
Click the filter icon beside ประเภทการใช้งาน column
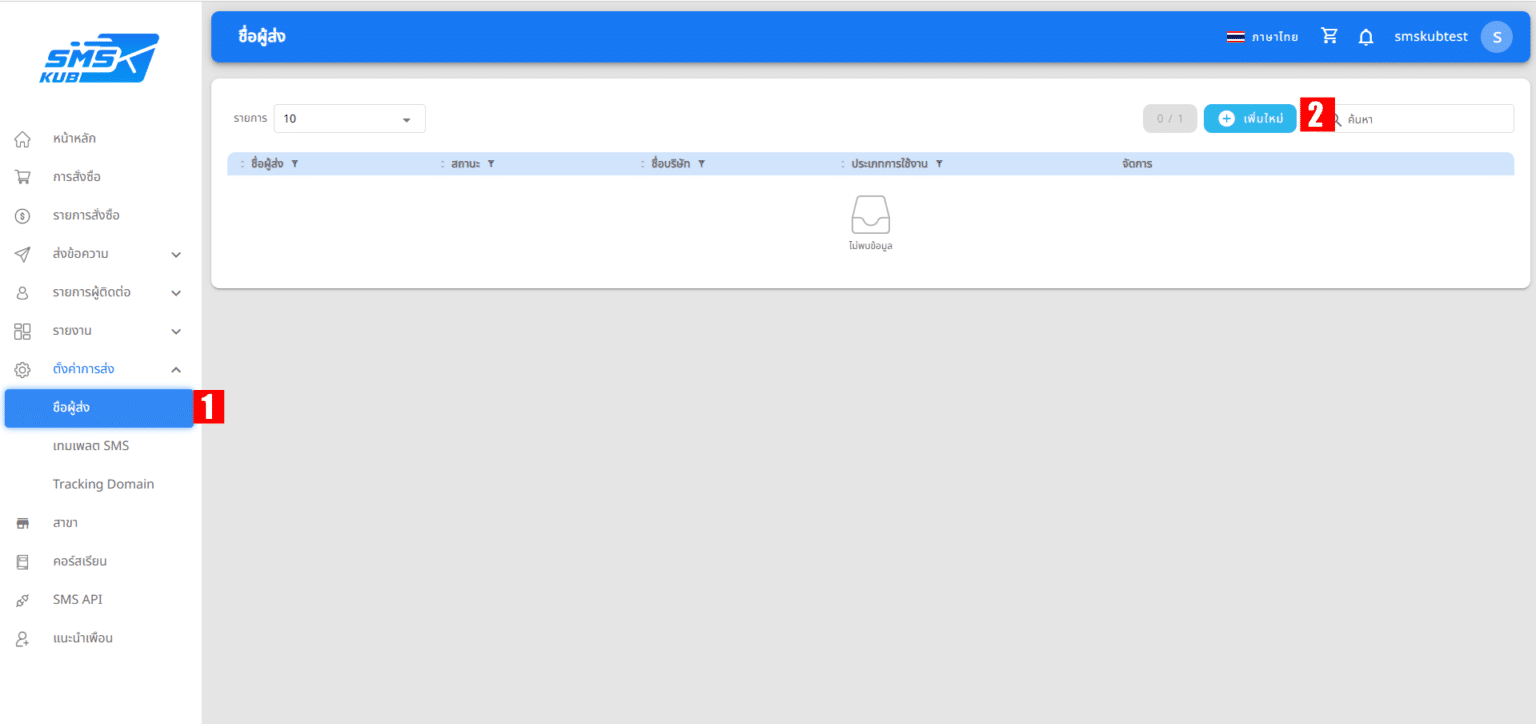tap(939, 164)
